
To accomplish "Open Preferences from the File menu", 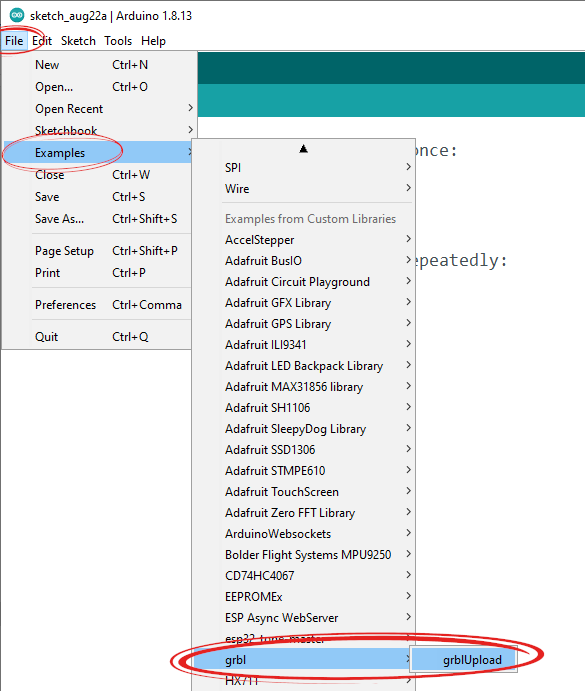I will click(x=98, y=305).
